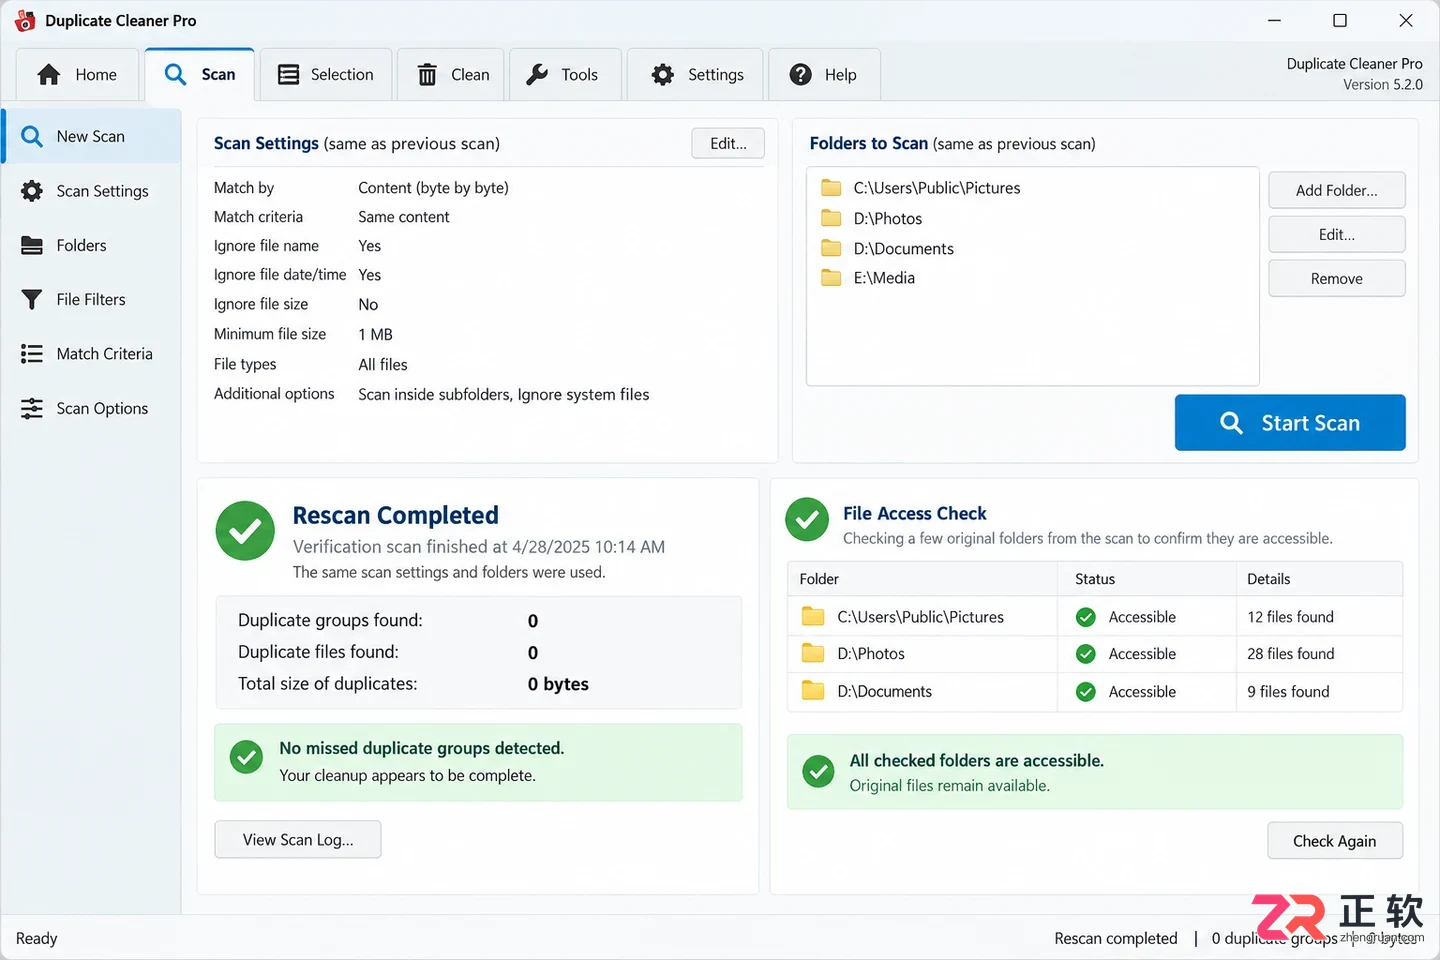Click the File Access Check green checkmark
The image size is (1440, 960).
tap(807, 520)
